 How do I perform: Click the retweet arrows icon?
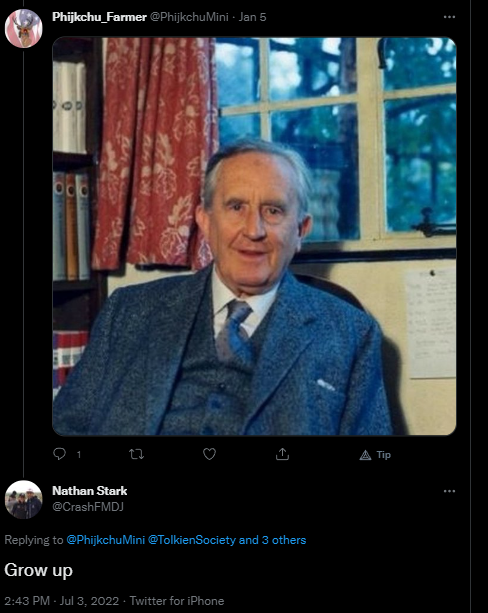(136, 454)
